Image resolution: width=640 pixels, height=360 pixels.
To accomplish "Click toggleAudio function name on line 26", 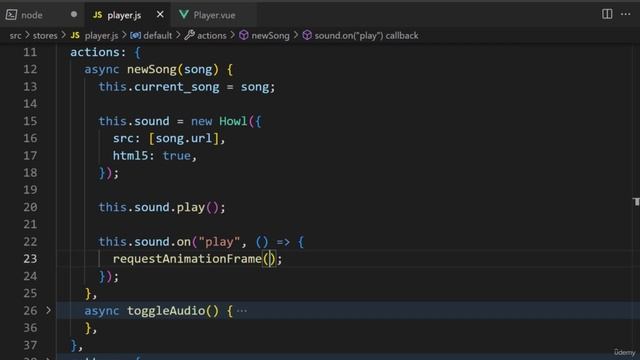I will coord(166,311).
